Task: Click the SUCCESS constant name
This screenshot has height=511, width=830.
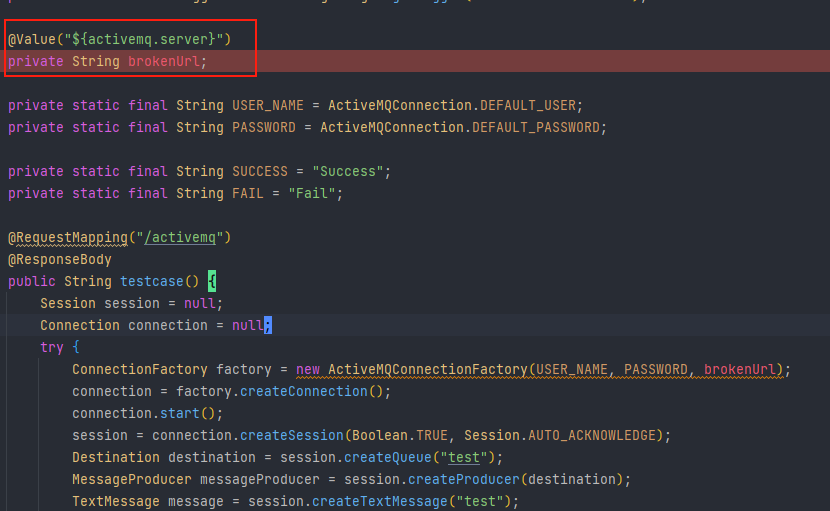Action: [x=260, y=172]
